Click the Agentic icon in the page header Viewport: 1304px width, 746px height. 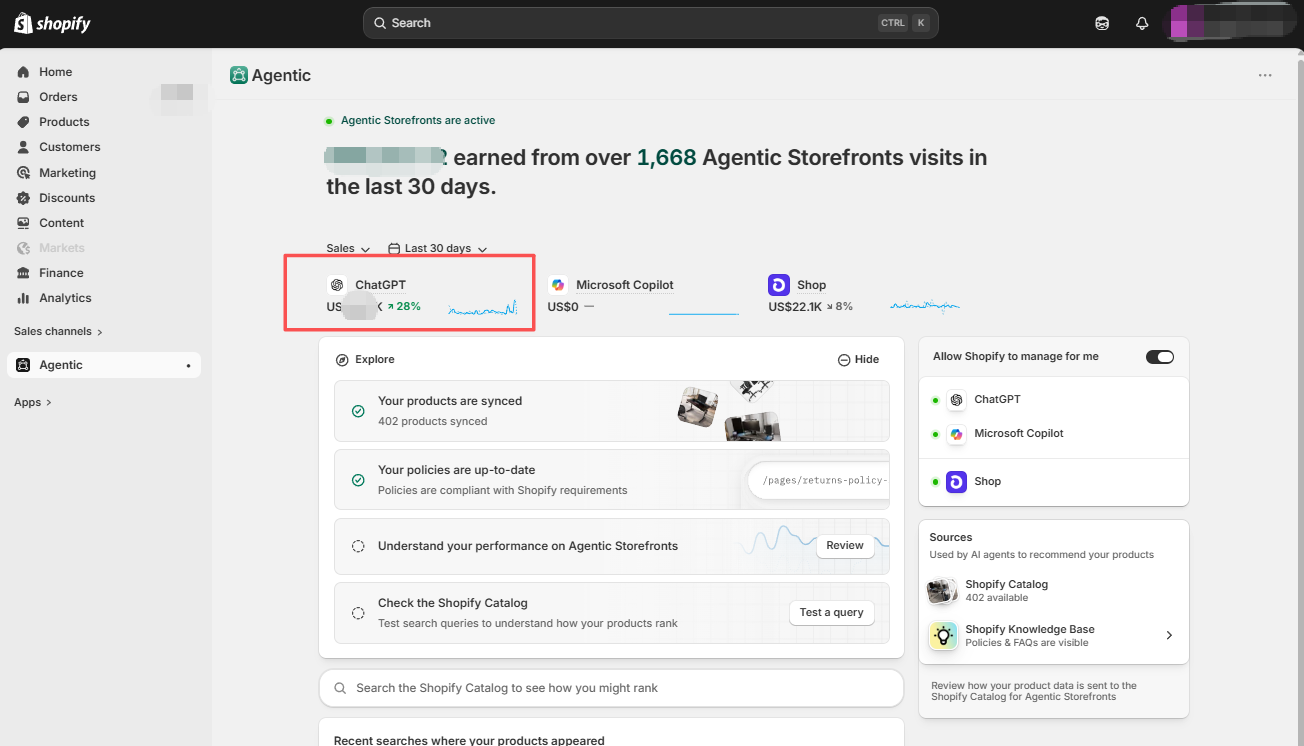(x=238, y=75)
